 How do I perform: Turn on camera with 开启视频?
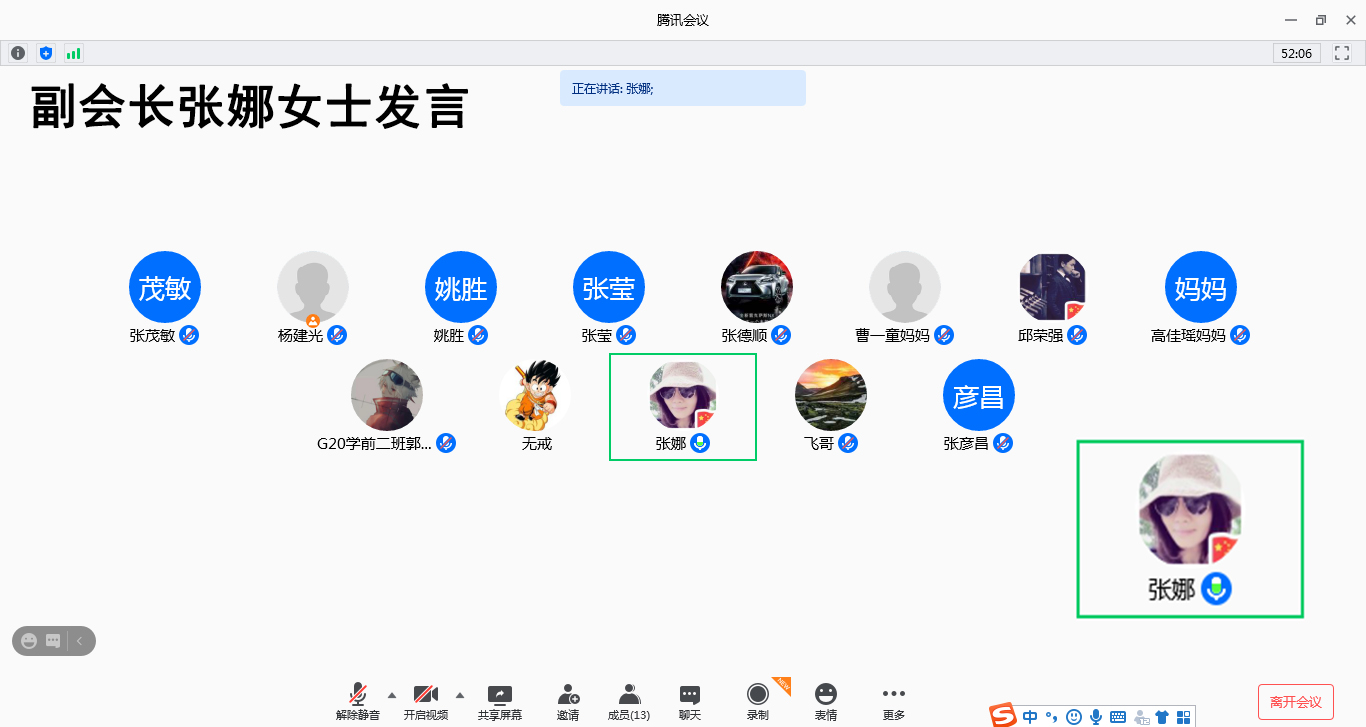[426, 702]
